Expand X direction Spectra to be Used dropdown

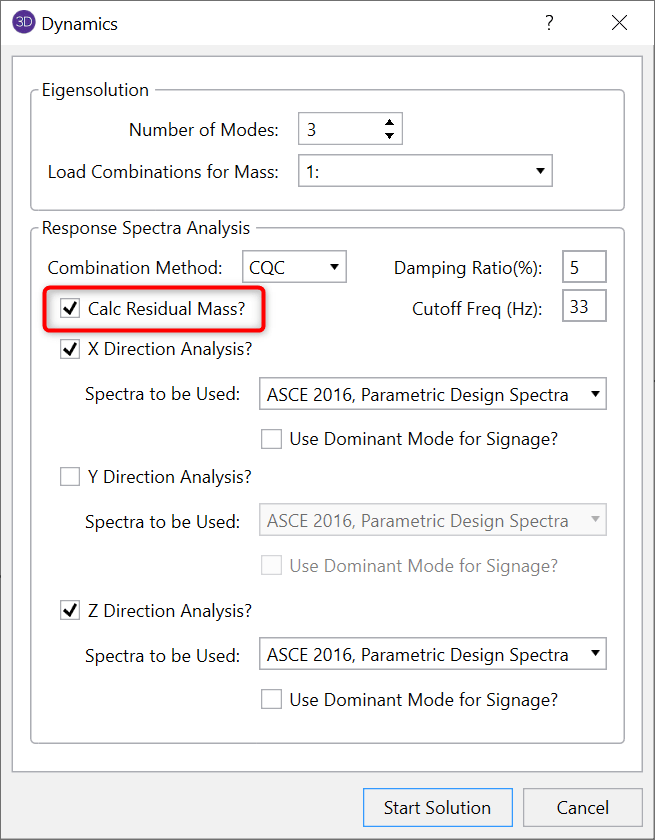432,394
